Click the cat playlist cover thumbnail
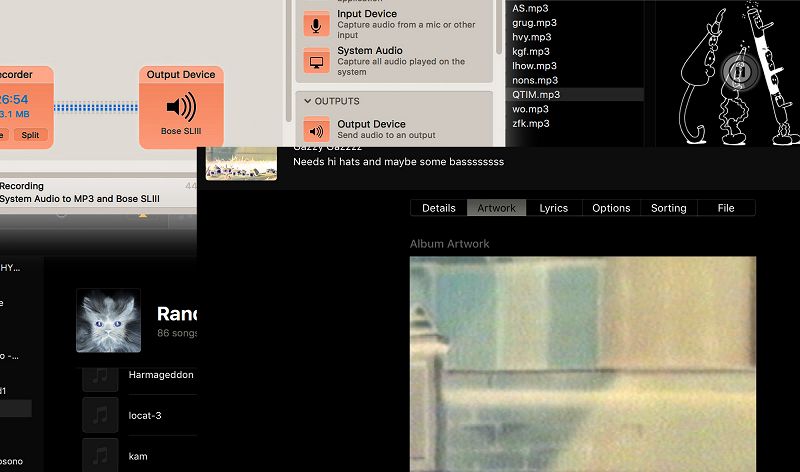 (108, 321)
